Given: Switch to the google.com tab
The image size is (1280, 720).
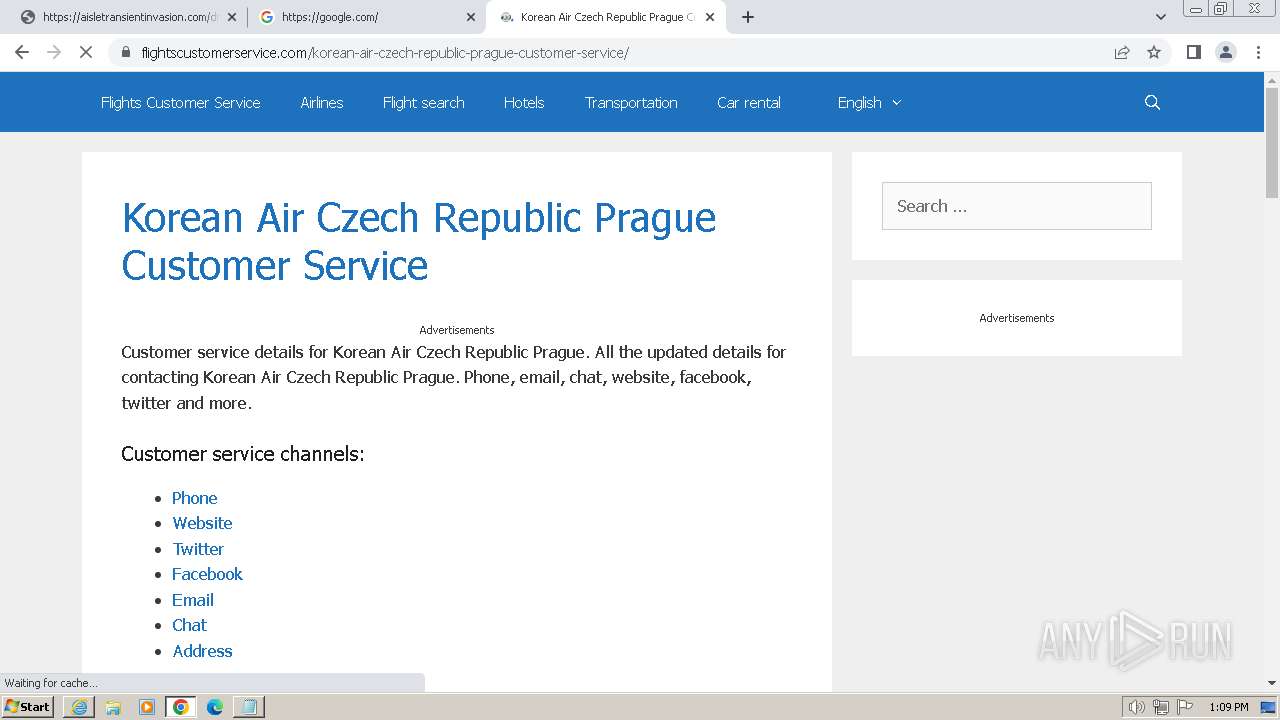Looking at the screenshot, I should click(x=366, y=17).
